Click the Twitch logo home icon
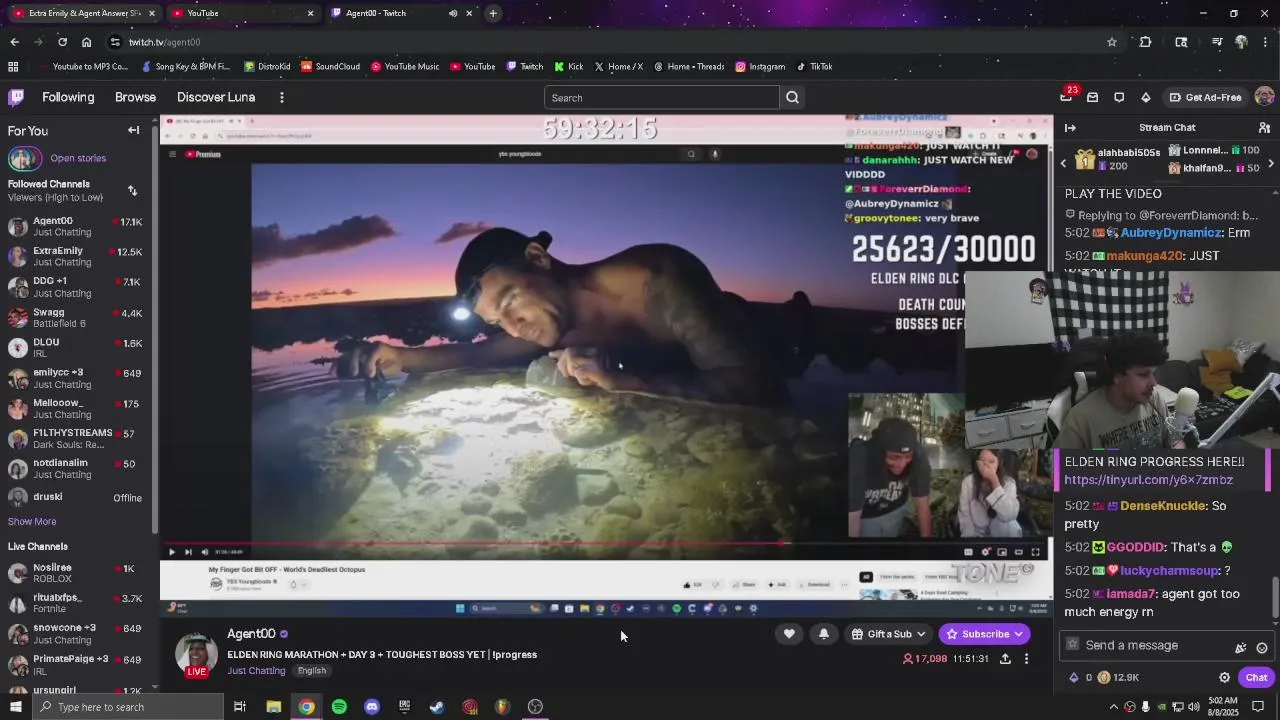The height and width of the screenshot is (720, 1280). coord(16,97)
